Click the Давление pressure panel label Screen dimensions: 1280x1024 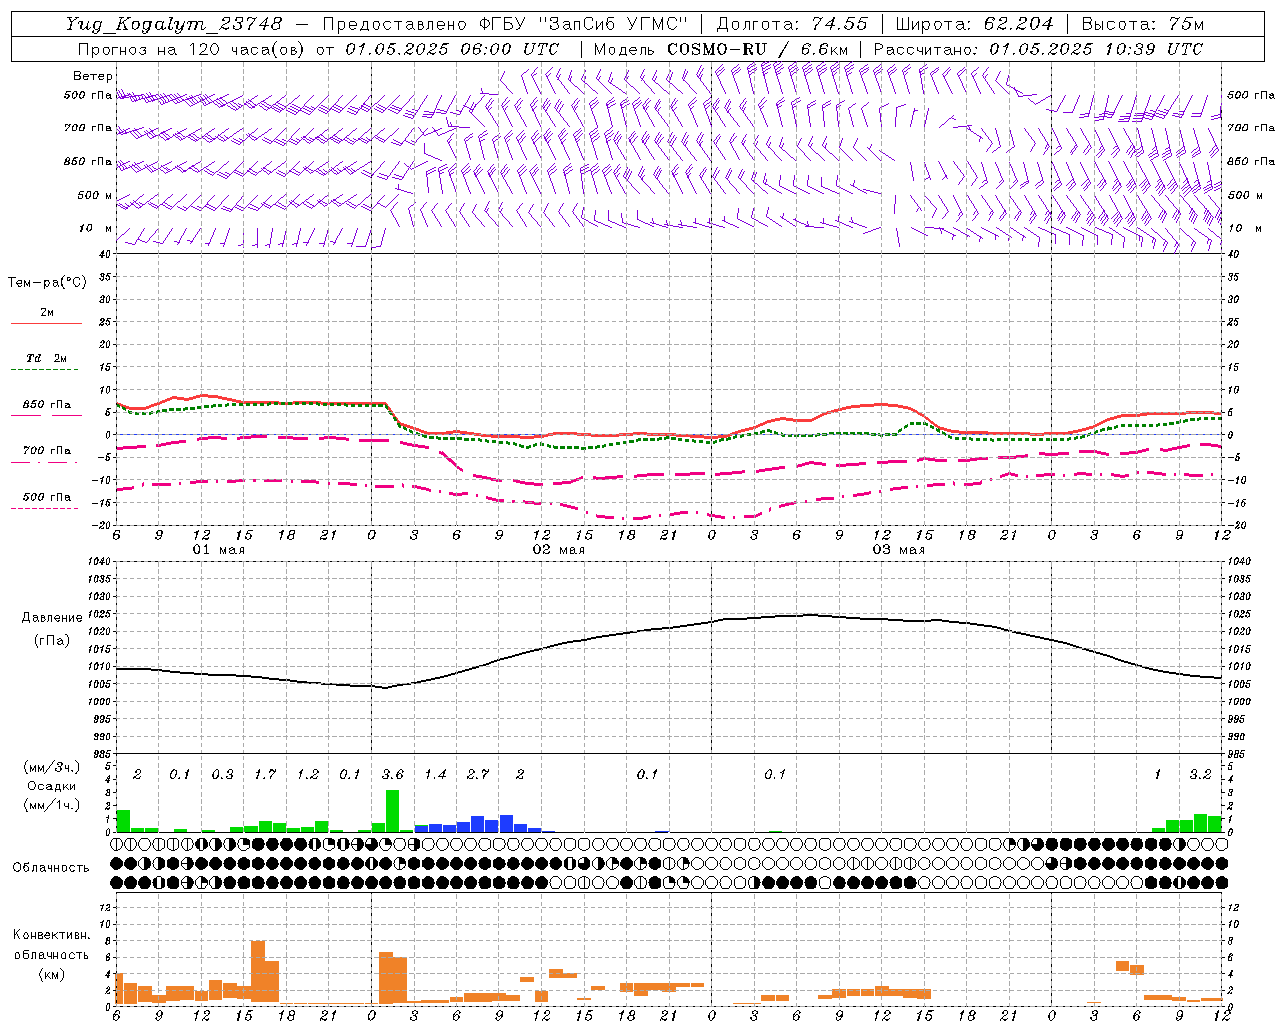coord(52,618)
